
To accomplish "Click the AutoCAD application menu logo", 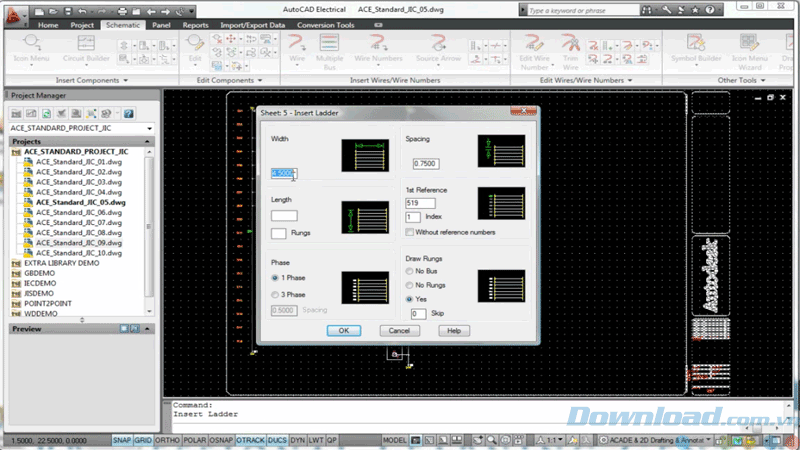I will click(x=13, y=15).
